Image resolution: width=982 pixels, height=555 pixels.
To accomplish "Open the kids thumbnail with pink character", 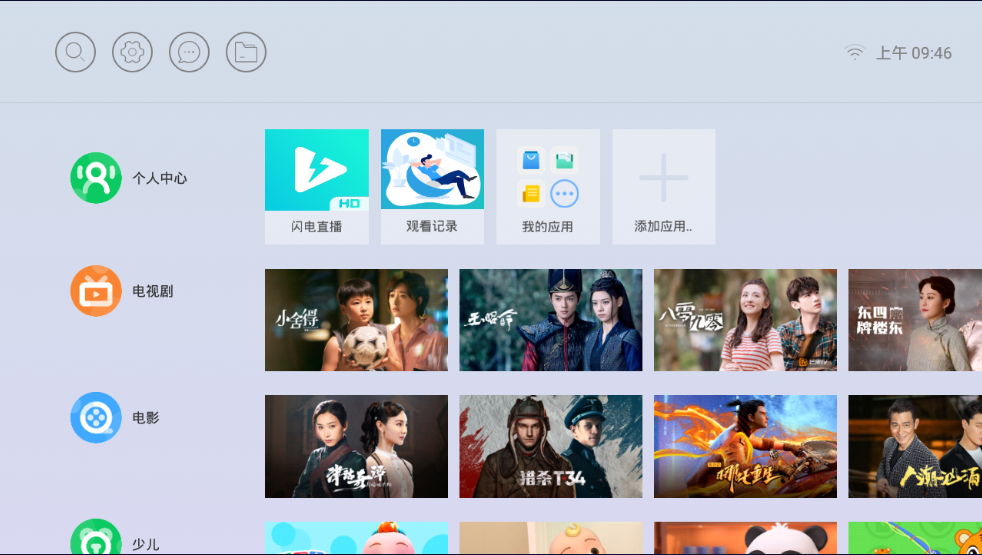I will pyautogui.click(x=356, y=538).
